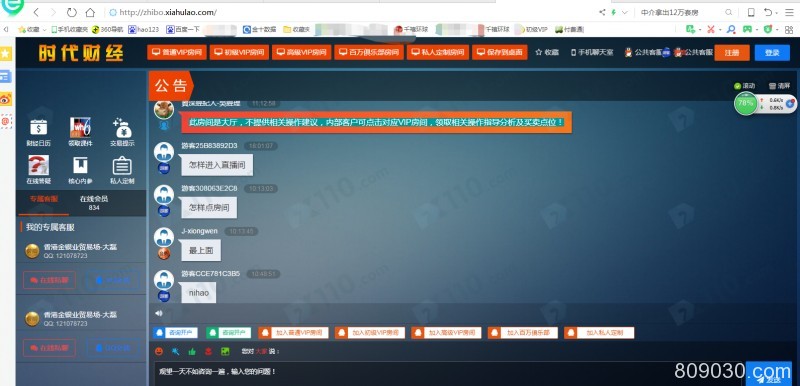This screenshot has width=800, height=386.
Task: Open the browser hamburger menu
Action: tap(789, 12)
